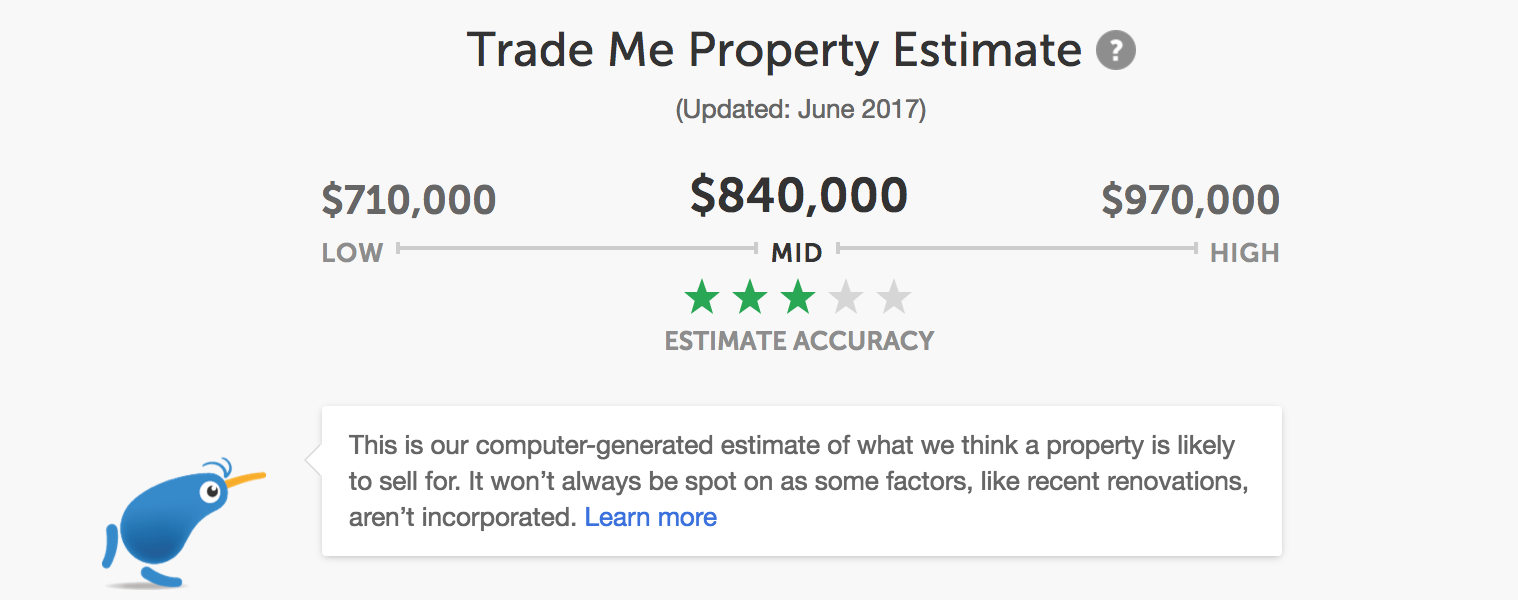Click the range line between MID and HIGH

tap(1017, 248)
